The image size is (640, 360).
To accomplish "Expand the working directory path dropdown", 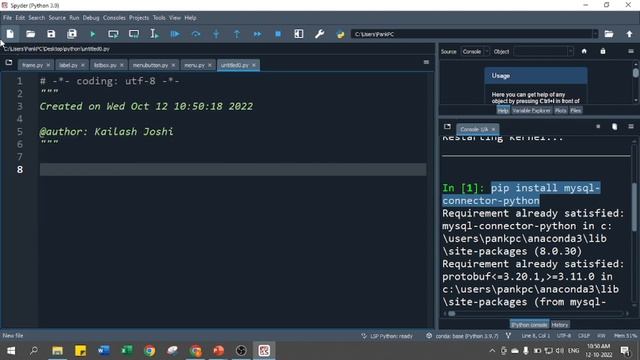I will click(595, 34).
